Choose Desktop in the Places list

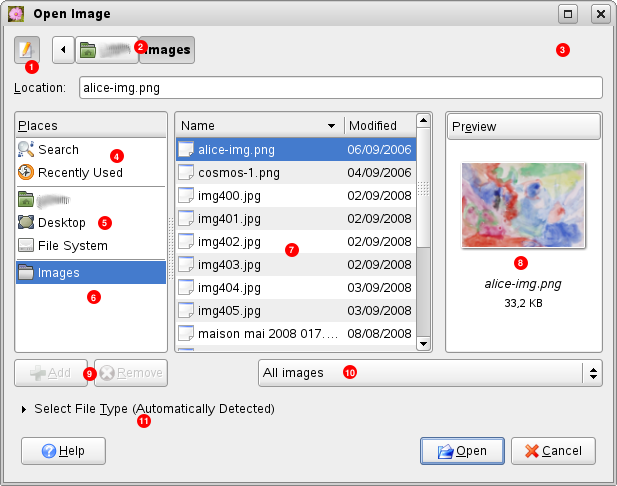[x=91, y=222]
